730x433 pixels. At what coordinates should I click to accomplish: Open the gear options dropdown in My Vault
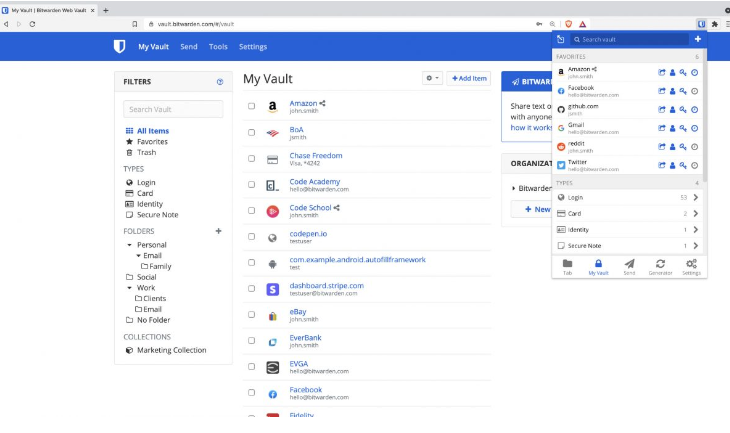click(x=432, y=78)
